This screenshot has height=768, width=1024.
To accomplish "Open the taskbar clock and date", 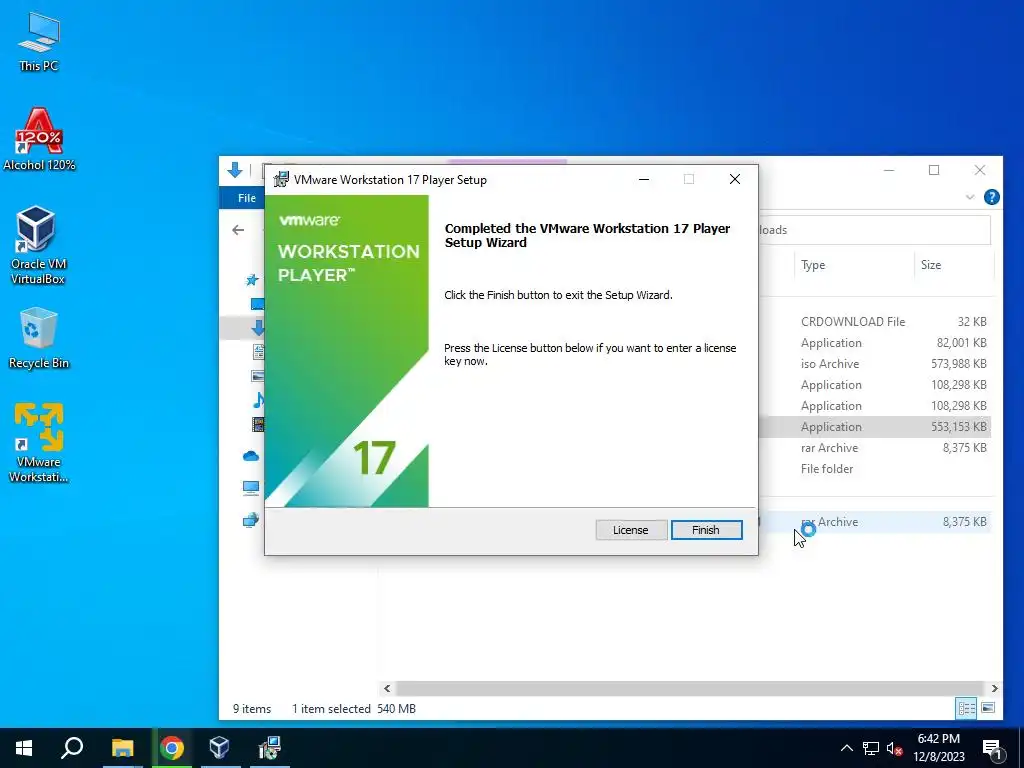I will pos(939,748).
